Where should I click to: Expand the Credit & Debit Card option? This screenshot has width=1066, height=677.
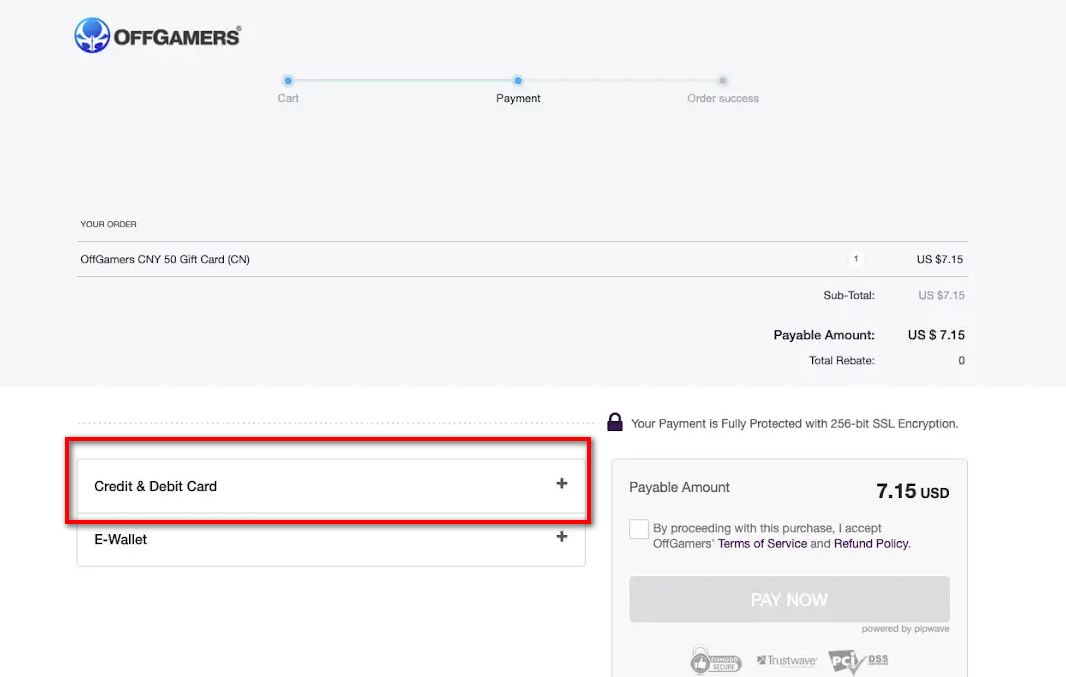click(x=155, y=486)
